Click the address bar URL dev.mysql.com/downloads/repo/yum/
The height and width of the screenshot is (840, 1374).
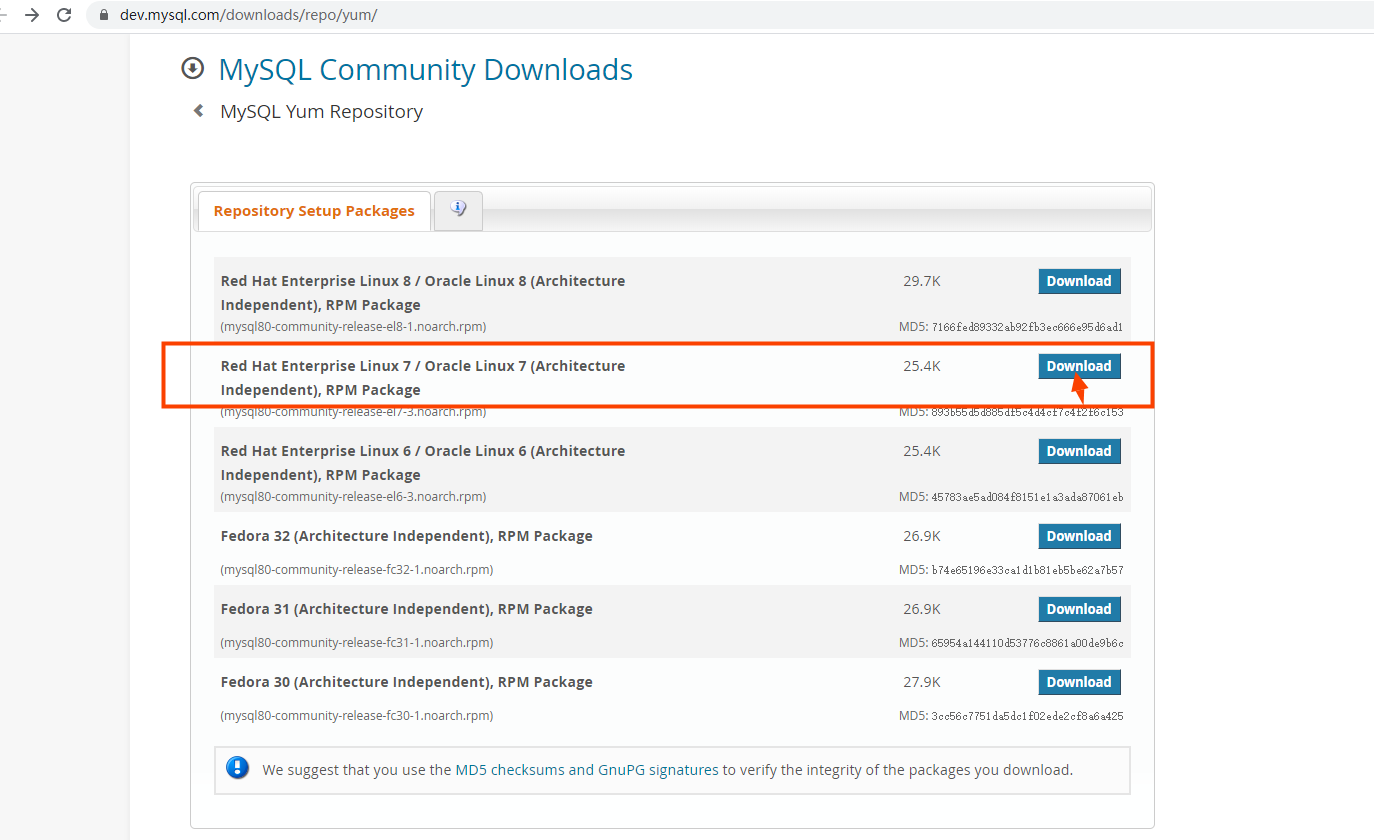[x=248, y=15]
